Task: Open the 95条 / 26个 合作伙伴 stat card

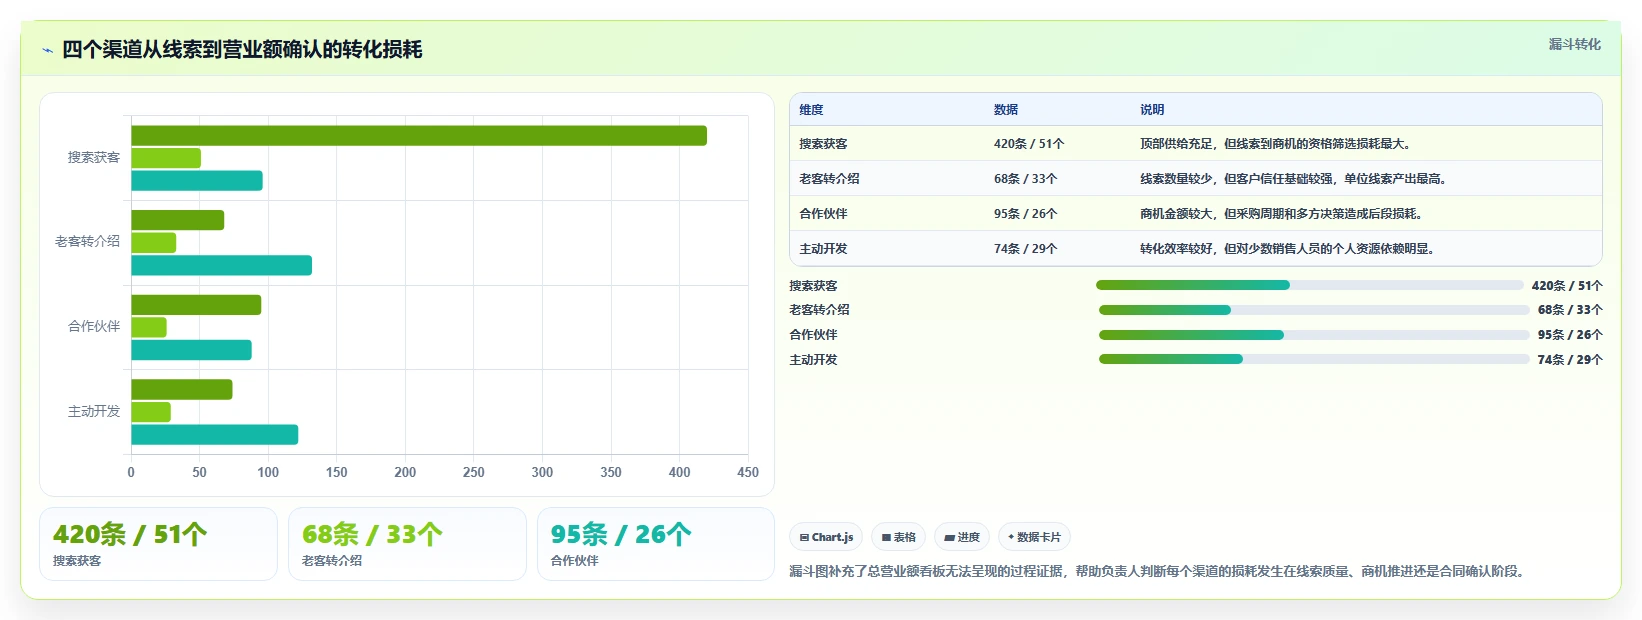Action: [656, 544]
